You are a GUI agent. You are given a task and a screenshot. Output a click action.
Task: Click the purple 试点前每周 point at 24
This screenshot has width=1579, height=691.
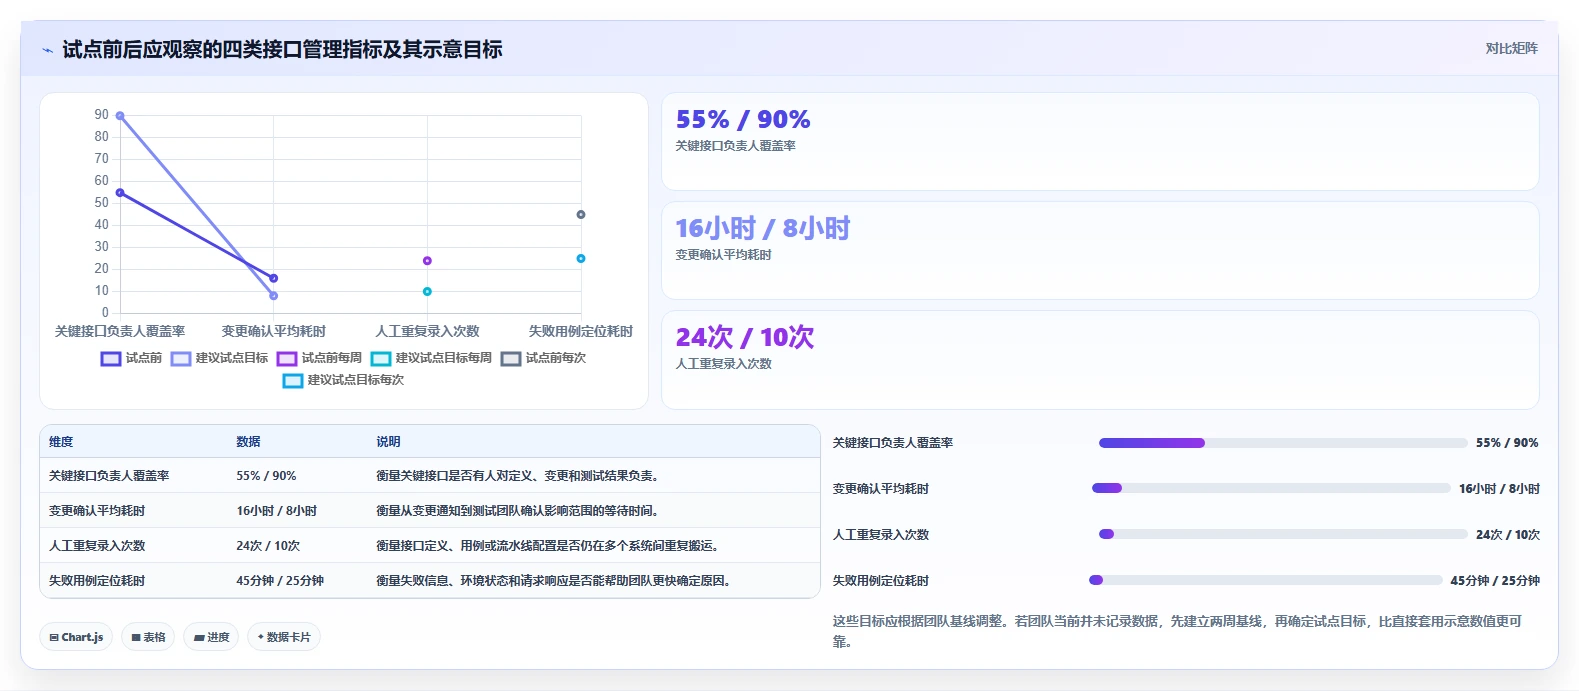[x=427, y=261]
